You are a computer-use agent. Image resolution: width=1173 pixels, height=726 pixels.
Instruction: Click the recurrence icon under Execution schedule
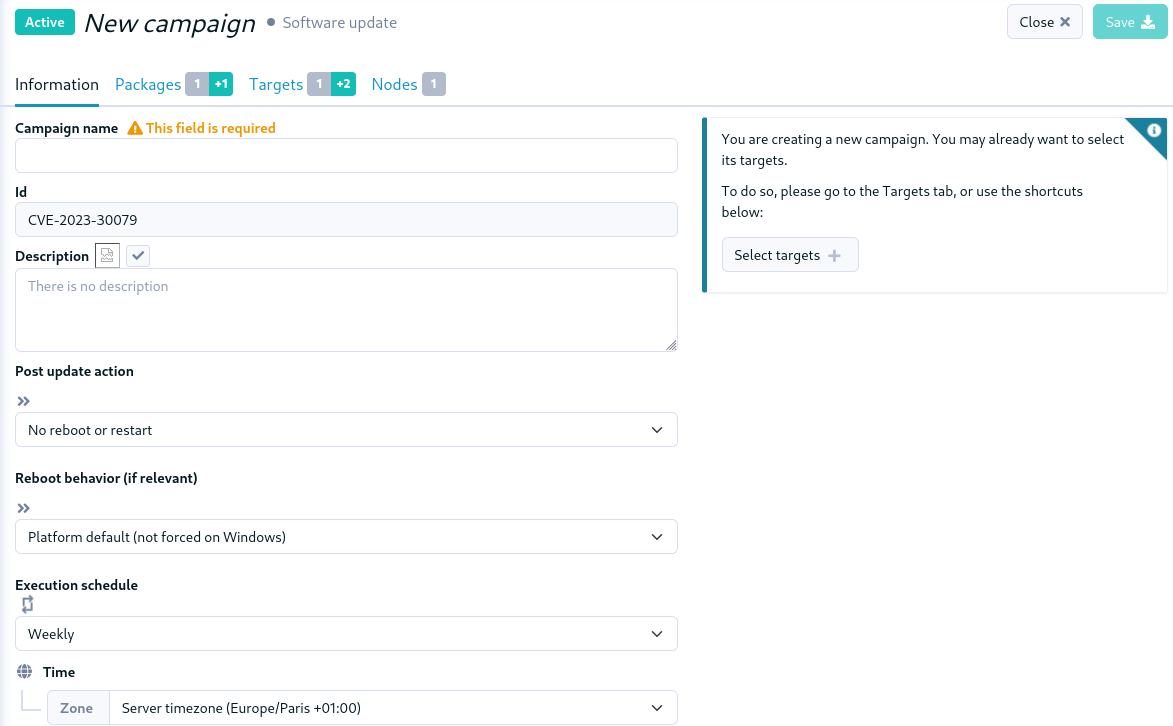pos(27,604)
